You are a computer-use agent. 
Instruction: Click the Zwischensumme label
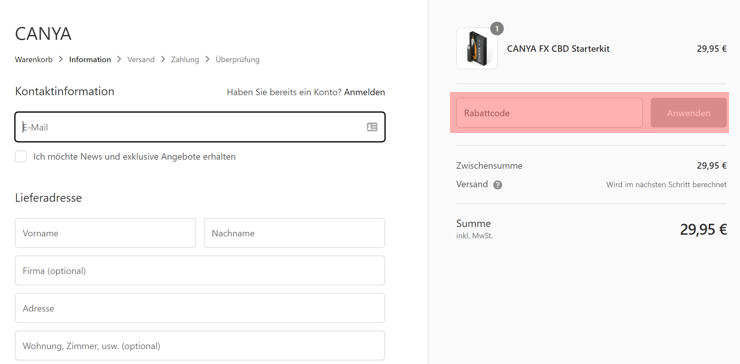[489, 166]
